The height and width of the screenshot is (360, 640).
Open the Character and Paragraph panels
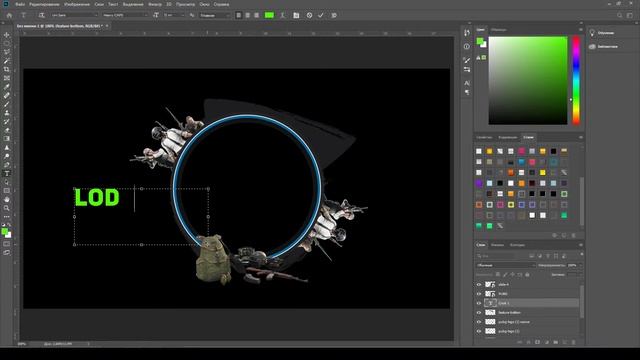click(296, 15)
